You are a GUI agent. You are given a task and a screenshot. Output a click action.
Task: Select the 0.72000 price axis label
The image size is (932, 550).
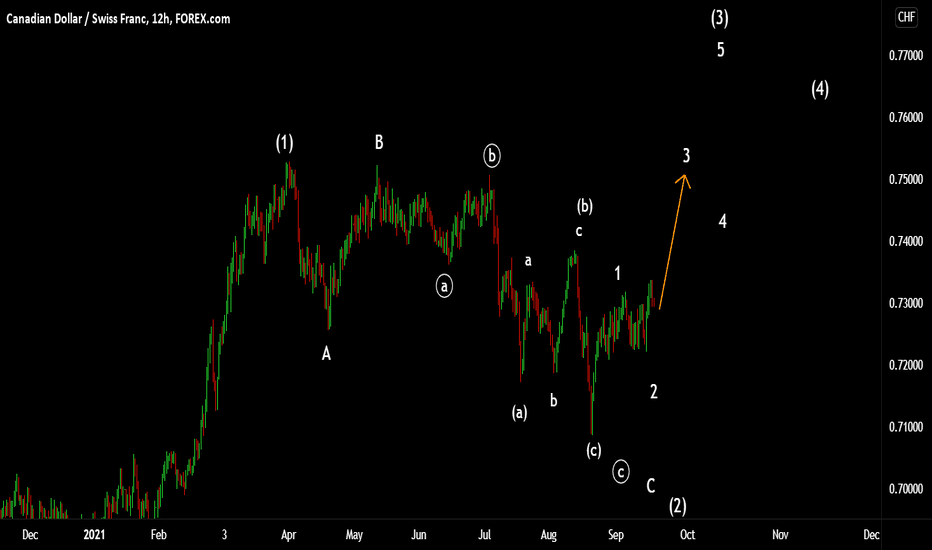[x=906, y=364]
